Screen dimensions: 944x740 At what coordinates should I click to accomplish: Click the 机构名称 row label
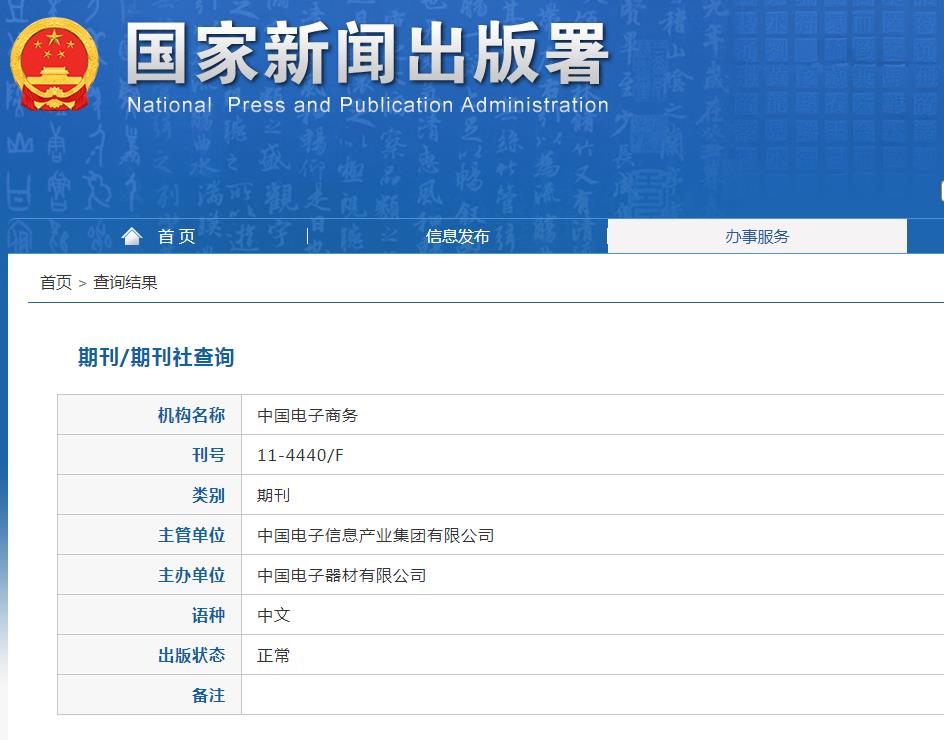[x=191, y=415]
